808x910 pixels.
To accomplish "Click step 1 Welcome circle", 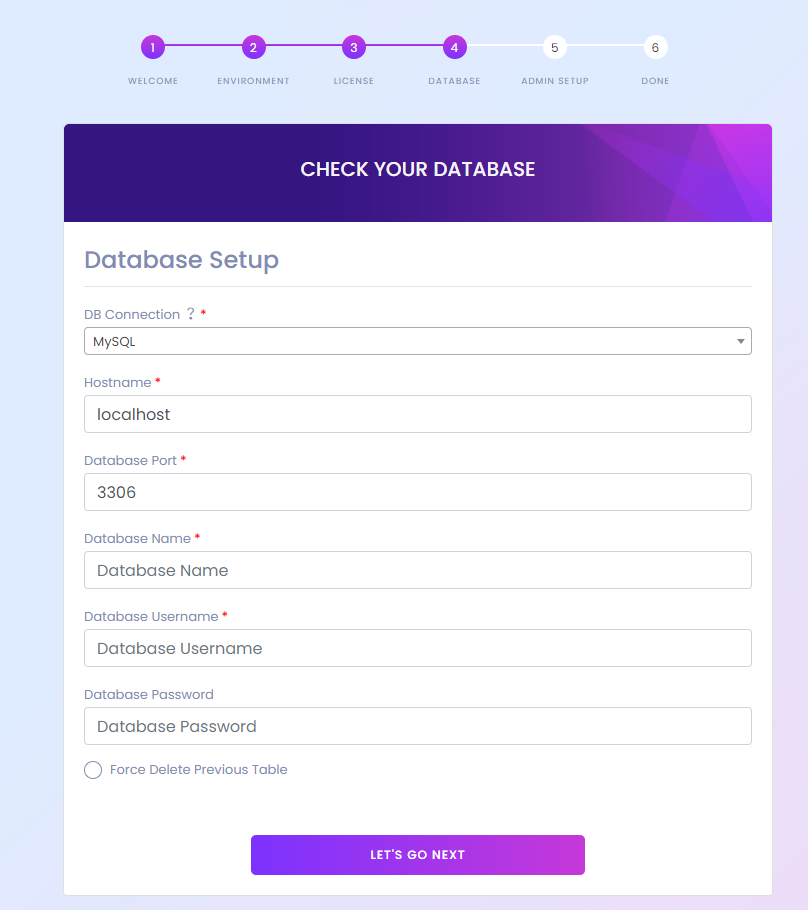I will tap(153, 47).
